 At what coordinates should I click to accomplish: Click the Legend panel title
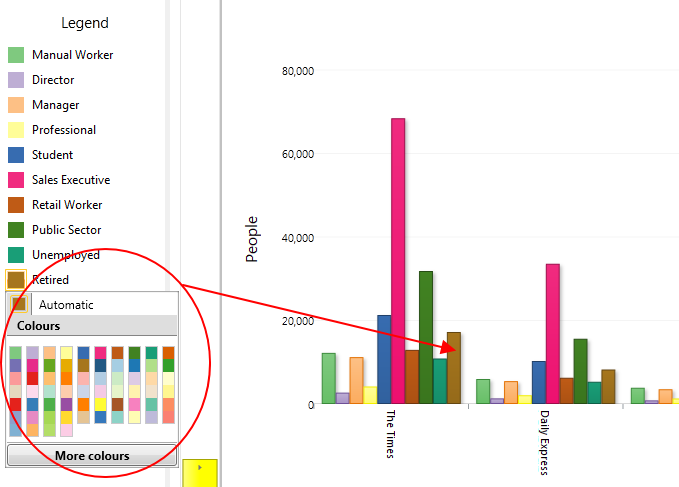tap(85, 23)
